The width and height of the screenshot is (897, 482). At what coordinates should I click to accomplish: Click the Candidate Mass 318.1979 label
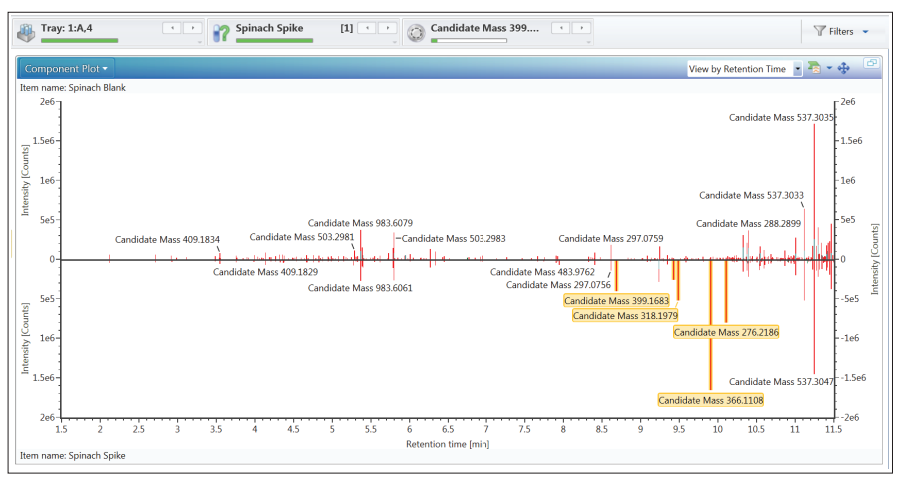625,316
